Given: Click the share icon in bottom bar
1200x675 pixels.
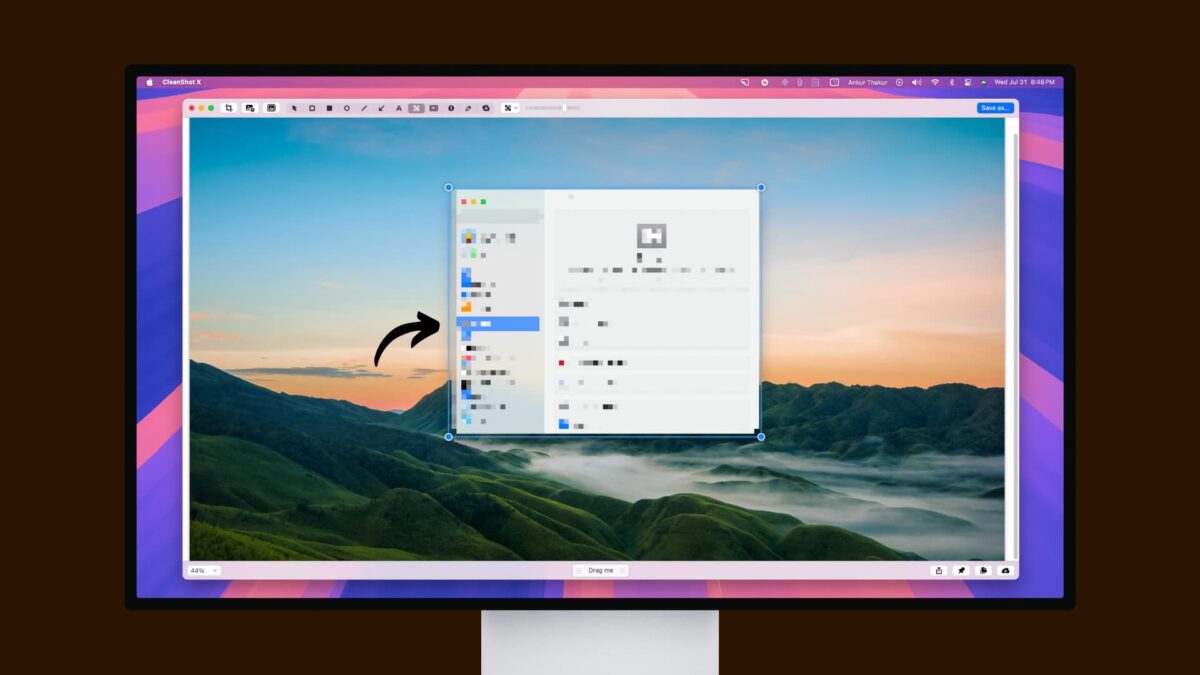Looking at the screenshot, I should [938, 570].
